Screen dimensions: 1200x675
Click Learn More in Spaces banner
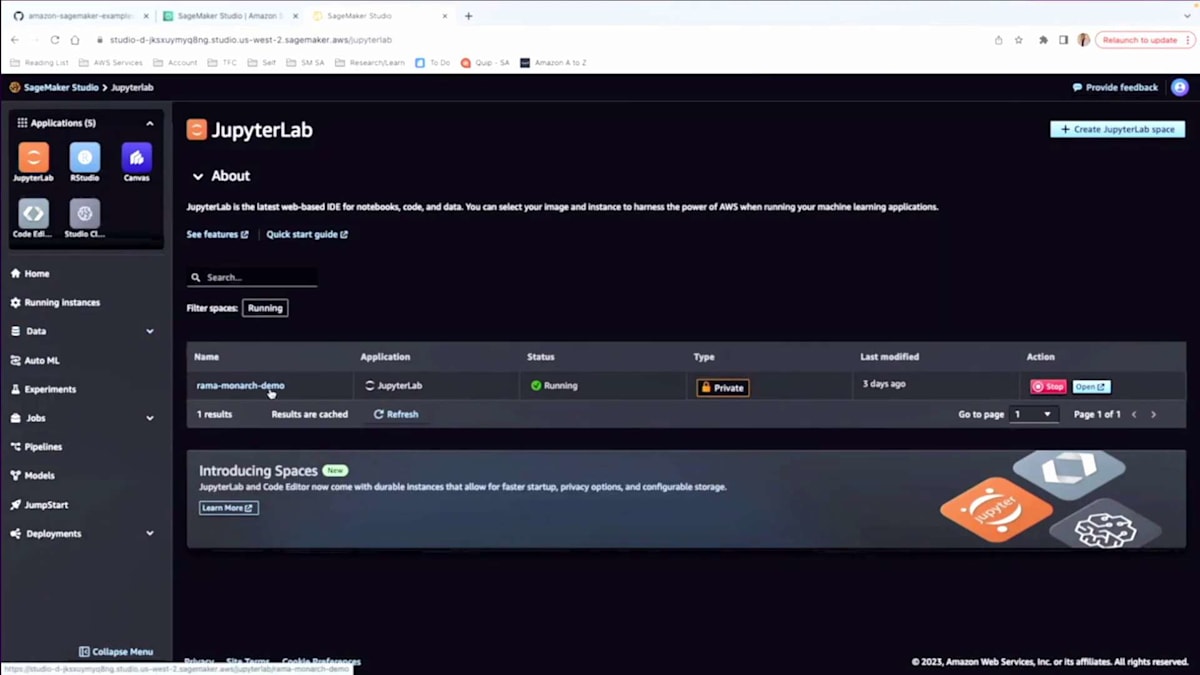tap(228, 508)
